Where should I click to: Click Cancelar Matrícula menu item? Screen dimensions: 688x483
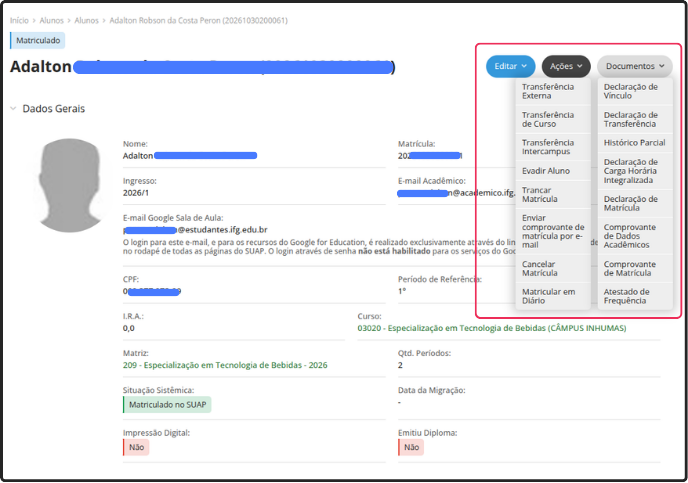pyautogui.click(x=539, y=268)
